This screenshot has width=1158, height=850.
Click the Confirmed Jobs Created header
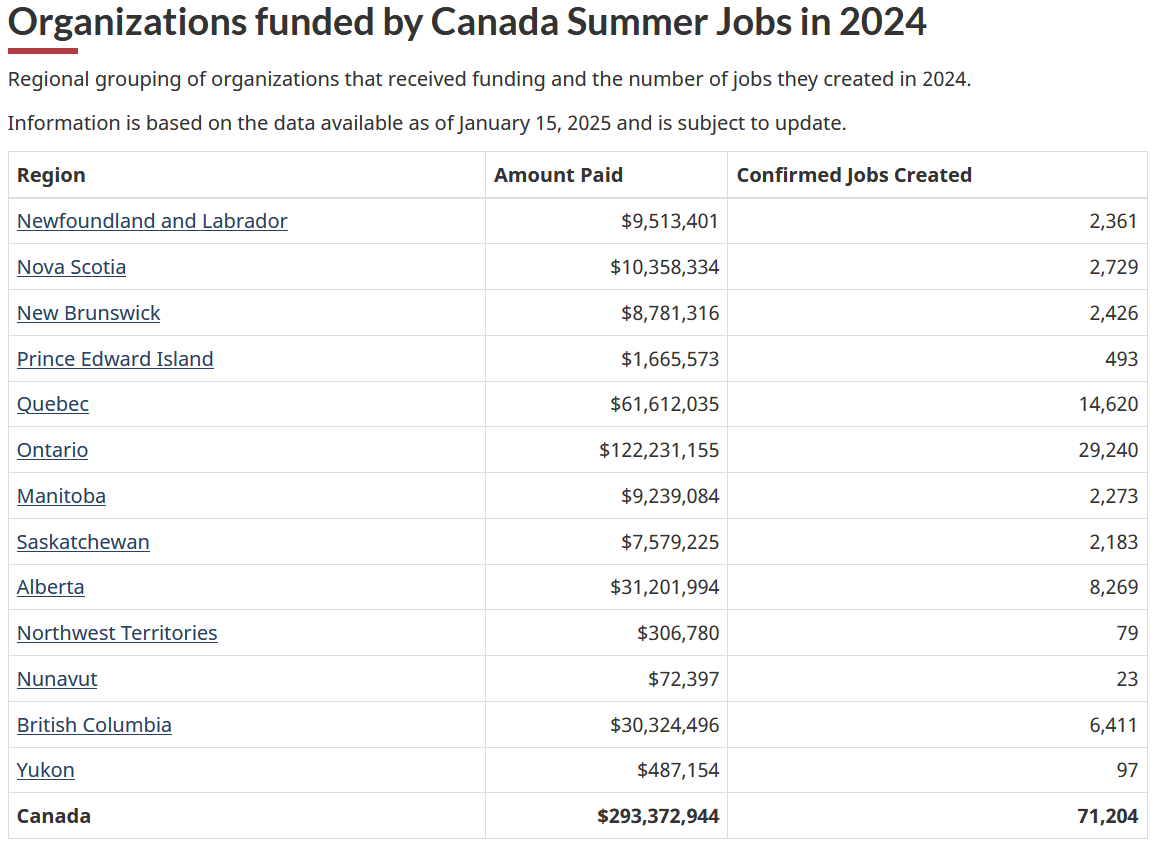click(854, 175)
